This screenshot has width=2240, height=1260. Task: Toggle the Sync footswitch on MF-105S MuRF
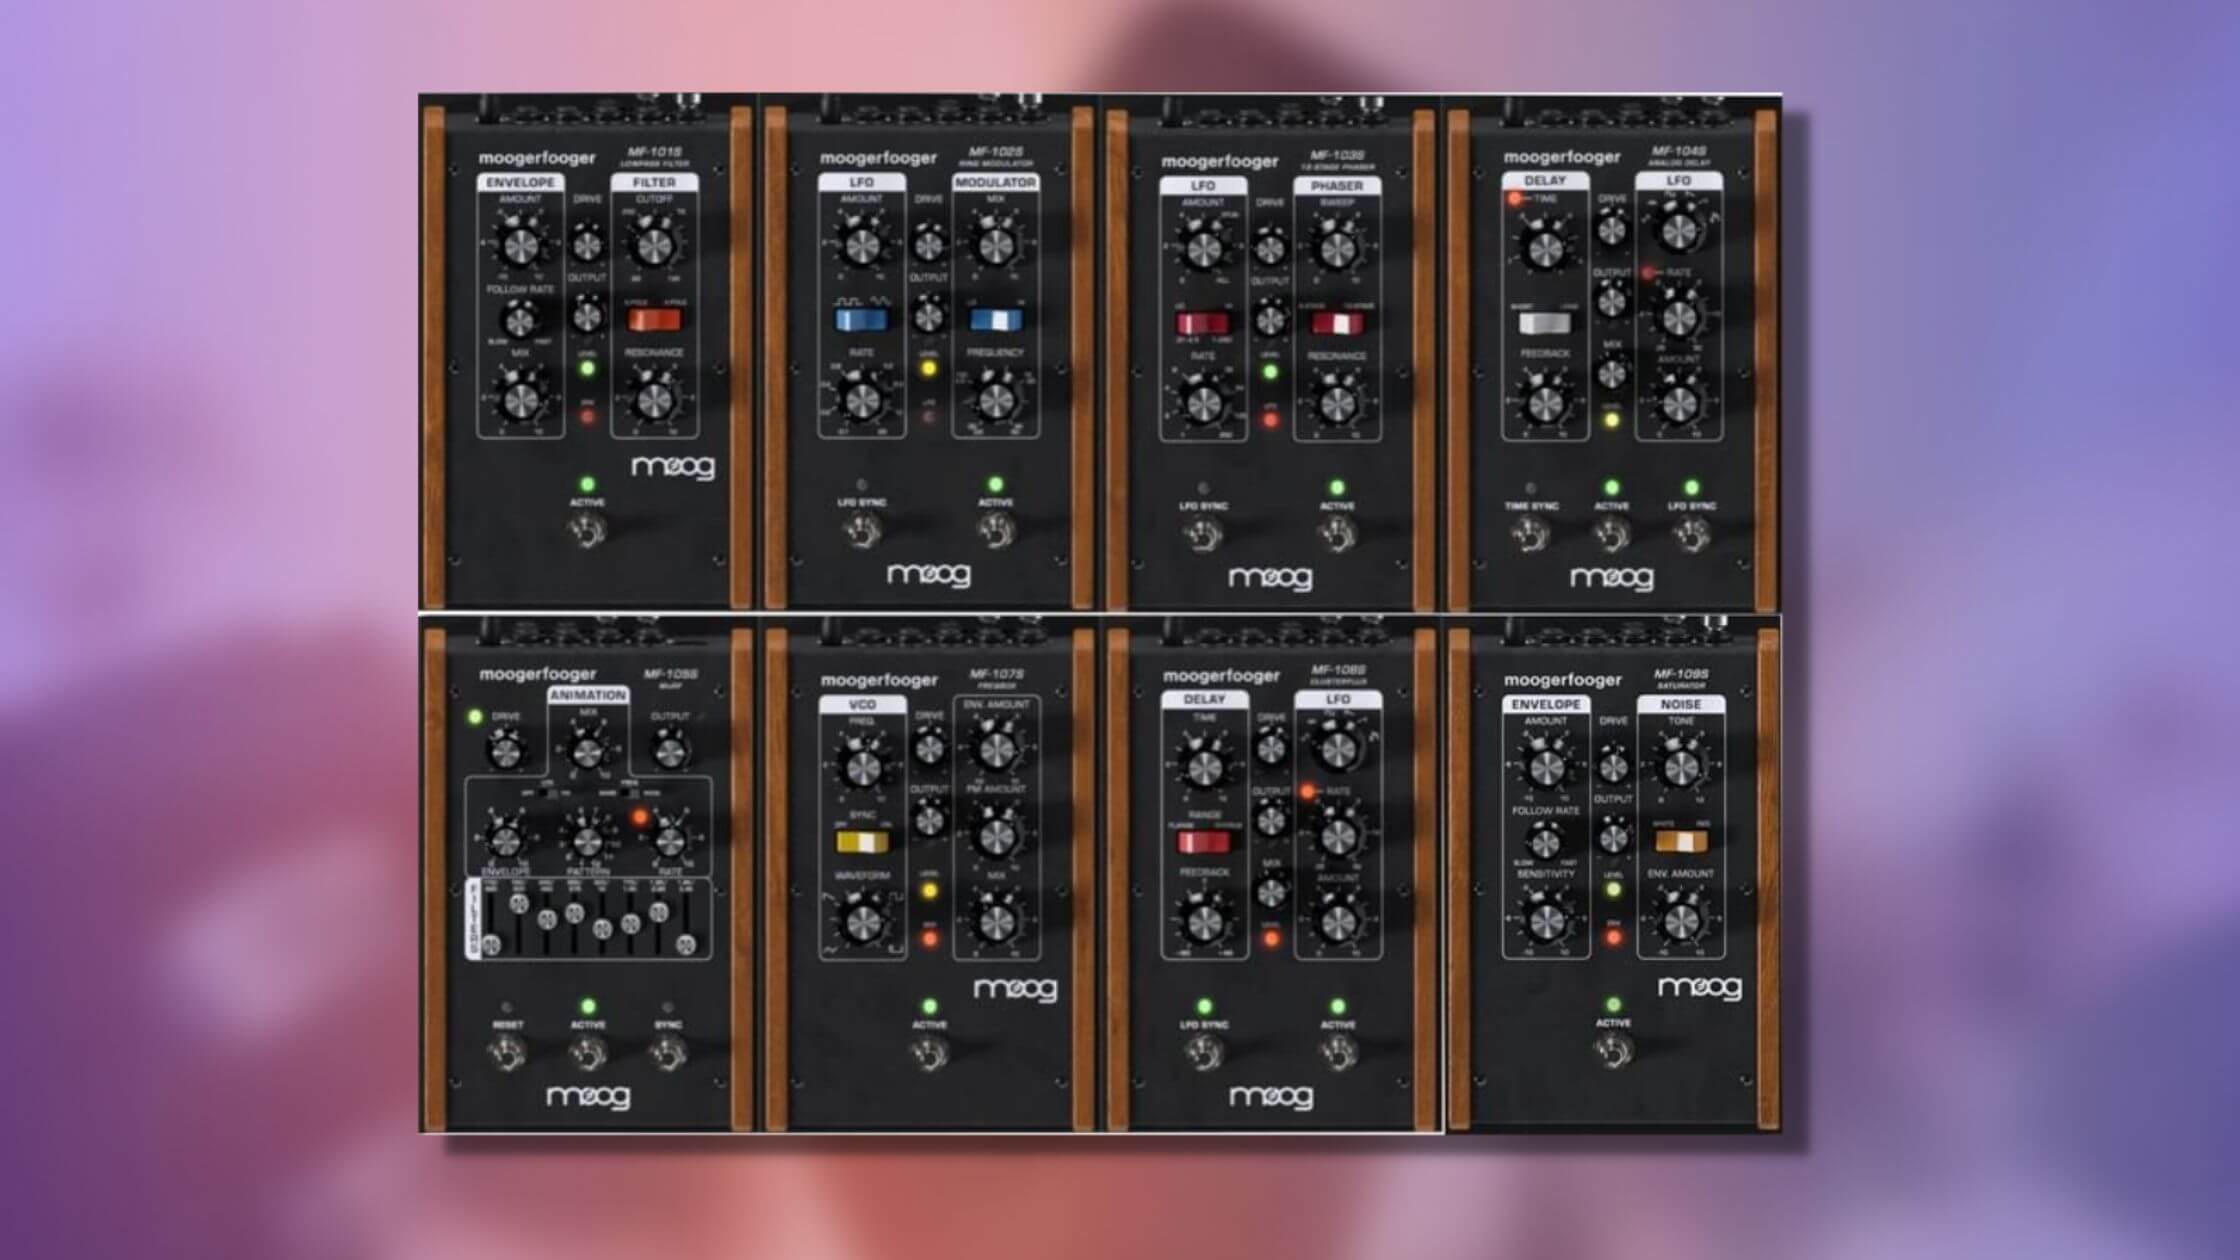point(668,1054)
